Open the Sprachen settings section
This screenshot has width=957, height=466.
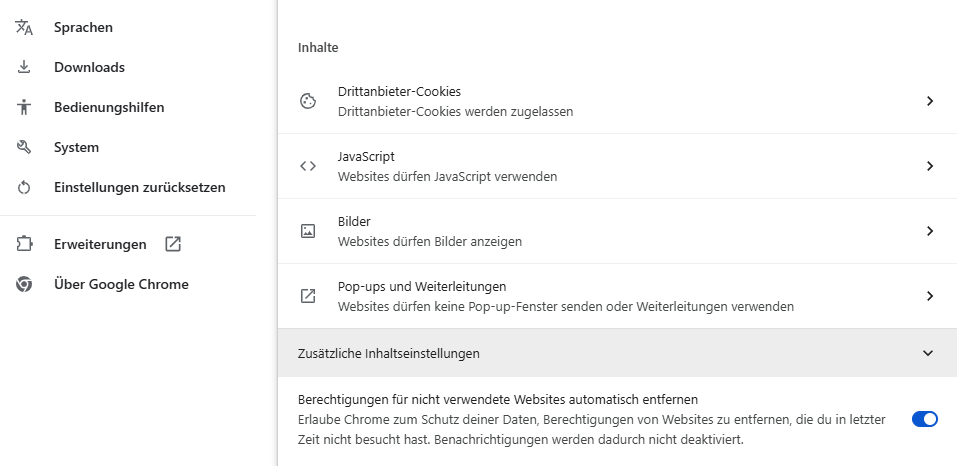[83, 27]
